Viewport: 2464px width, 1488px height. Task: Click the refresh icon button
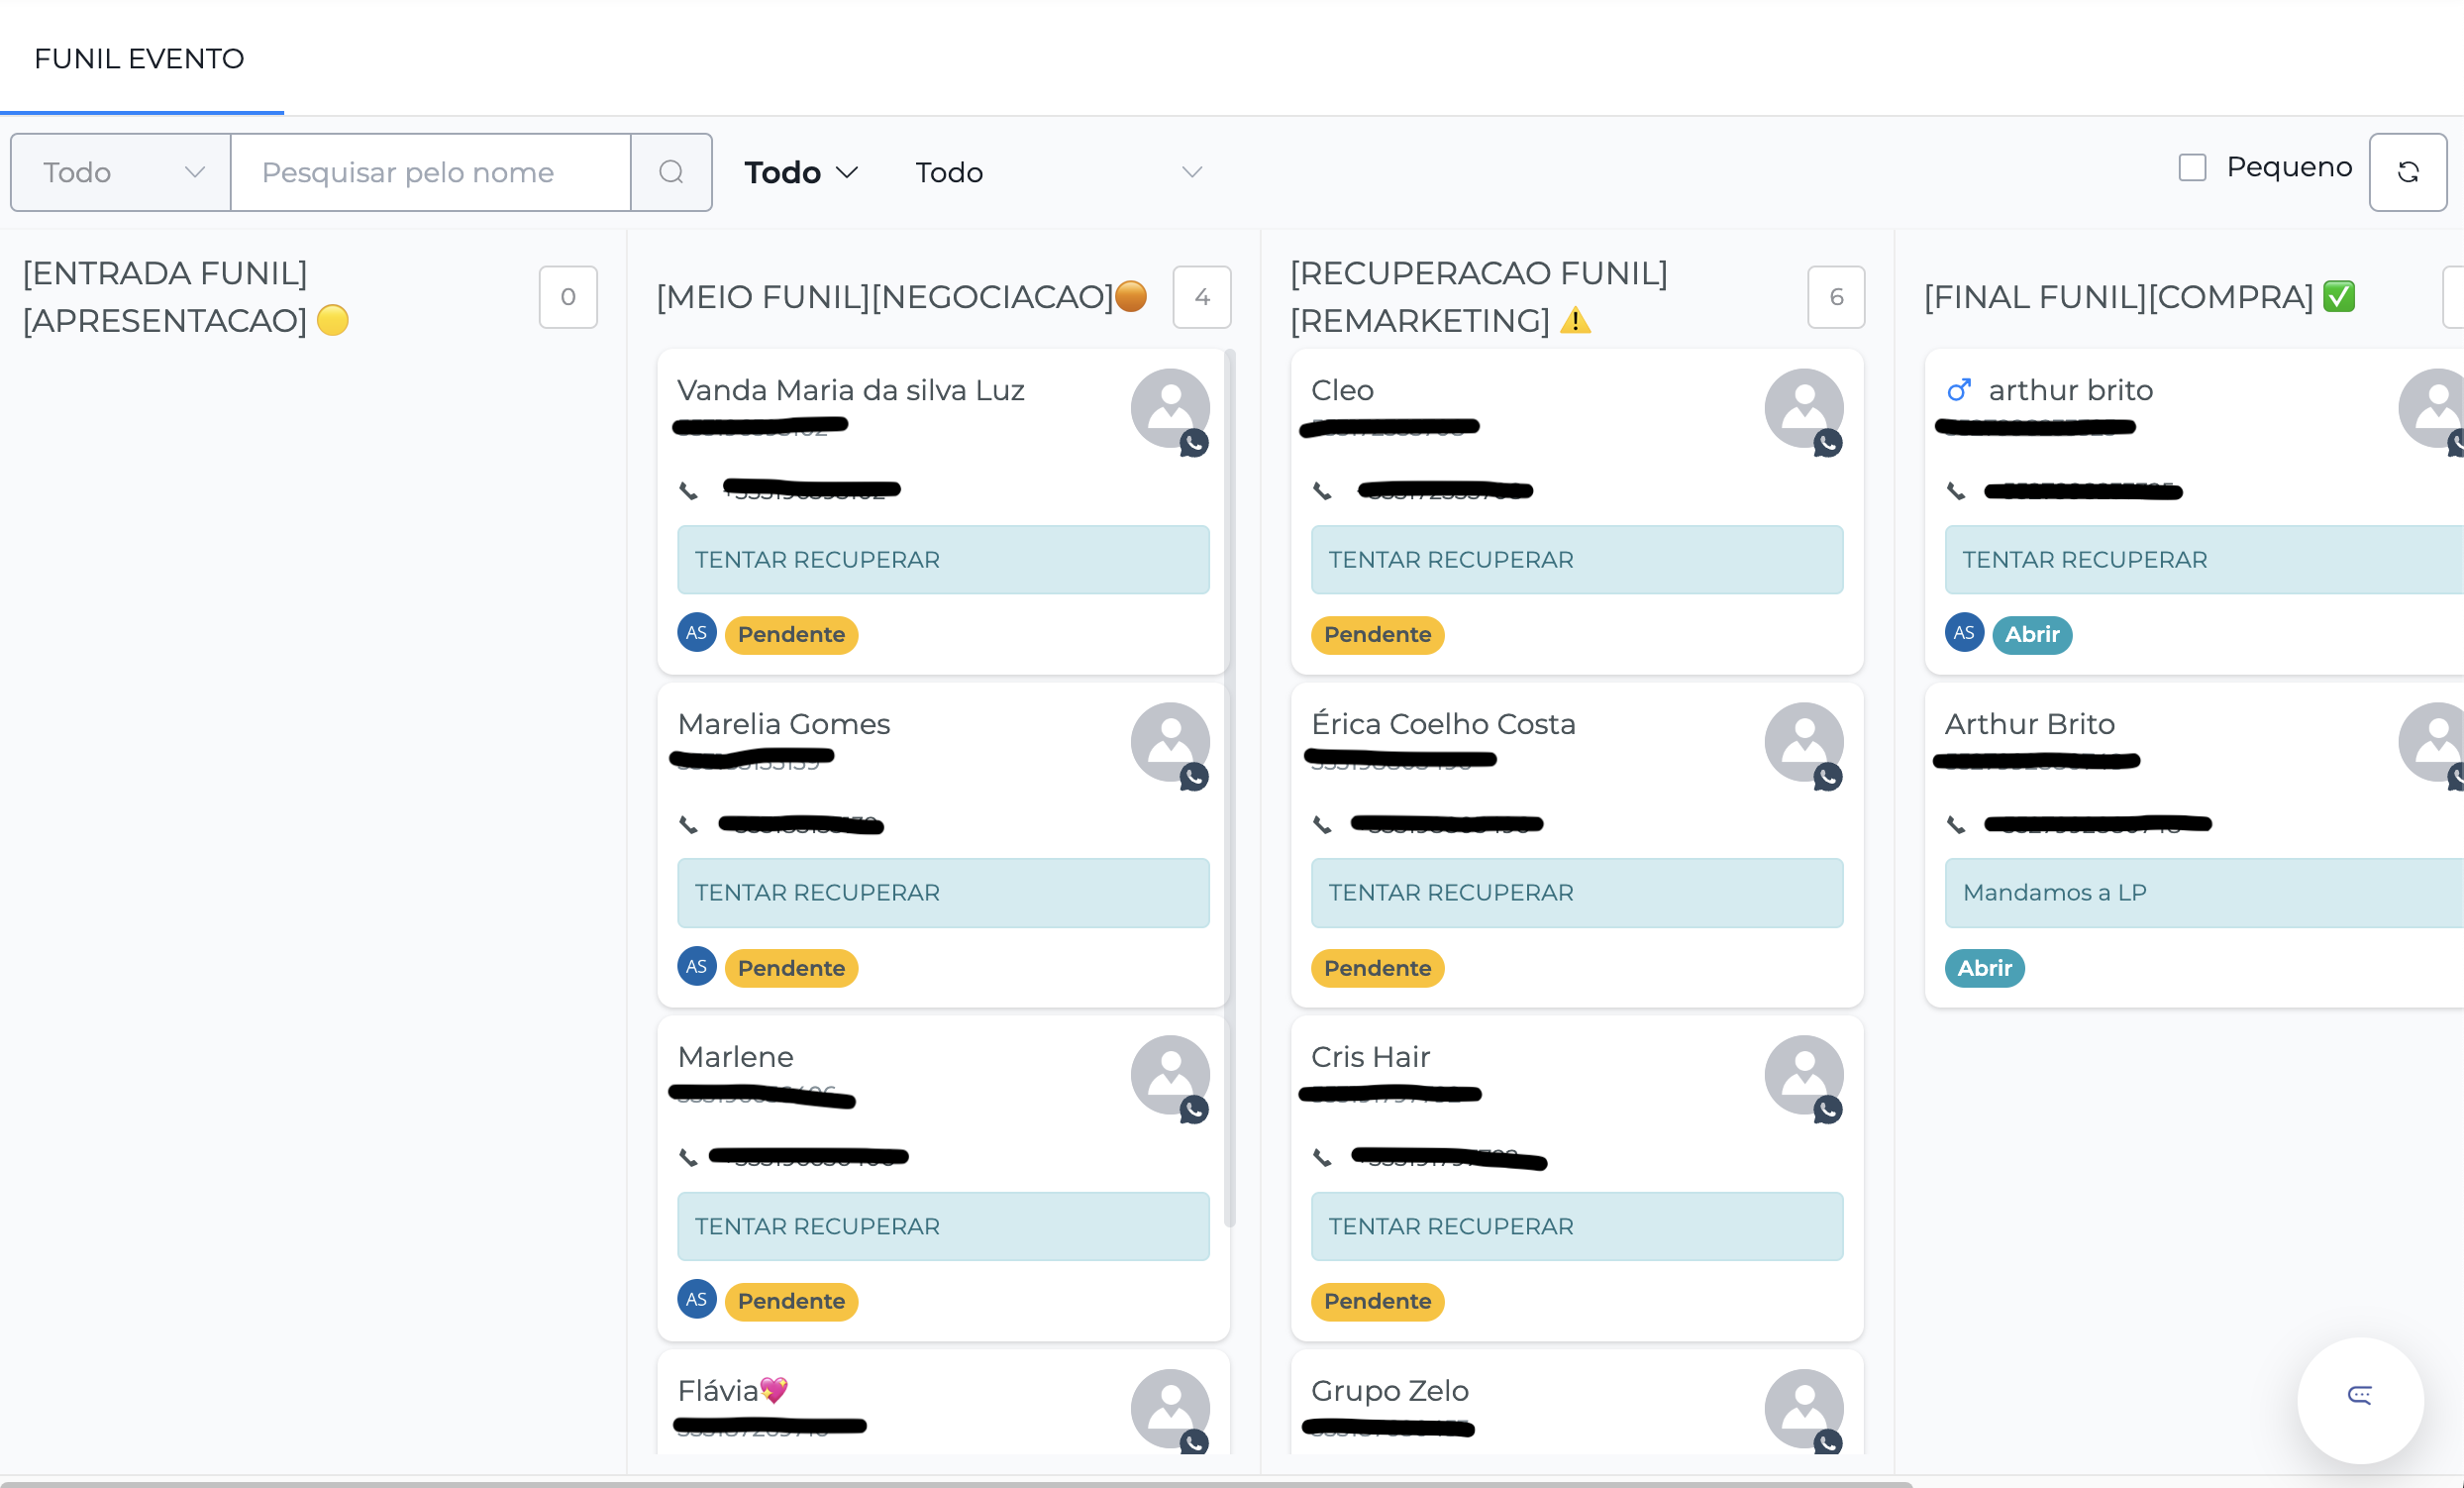(x=2407, y=172)
